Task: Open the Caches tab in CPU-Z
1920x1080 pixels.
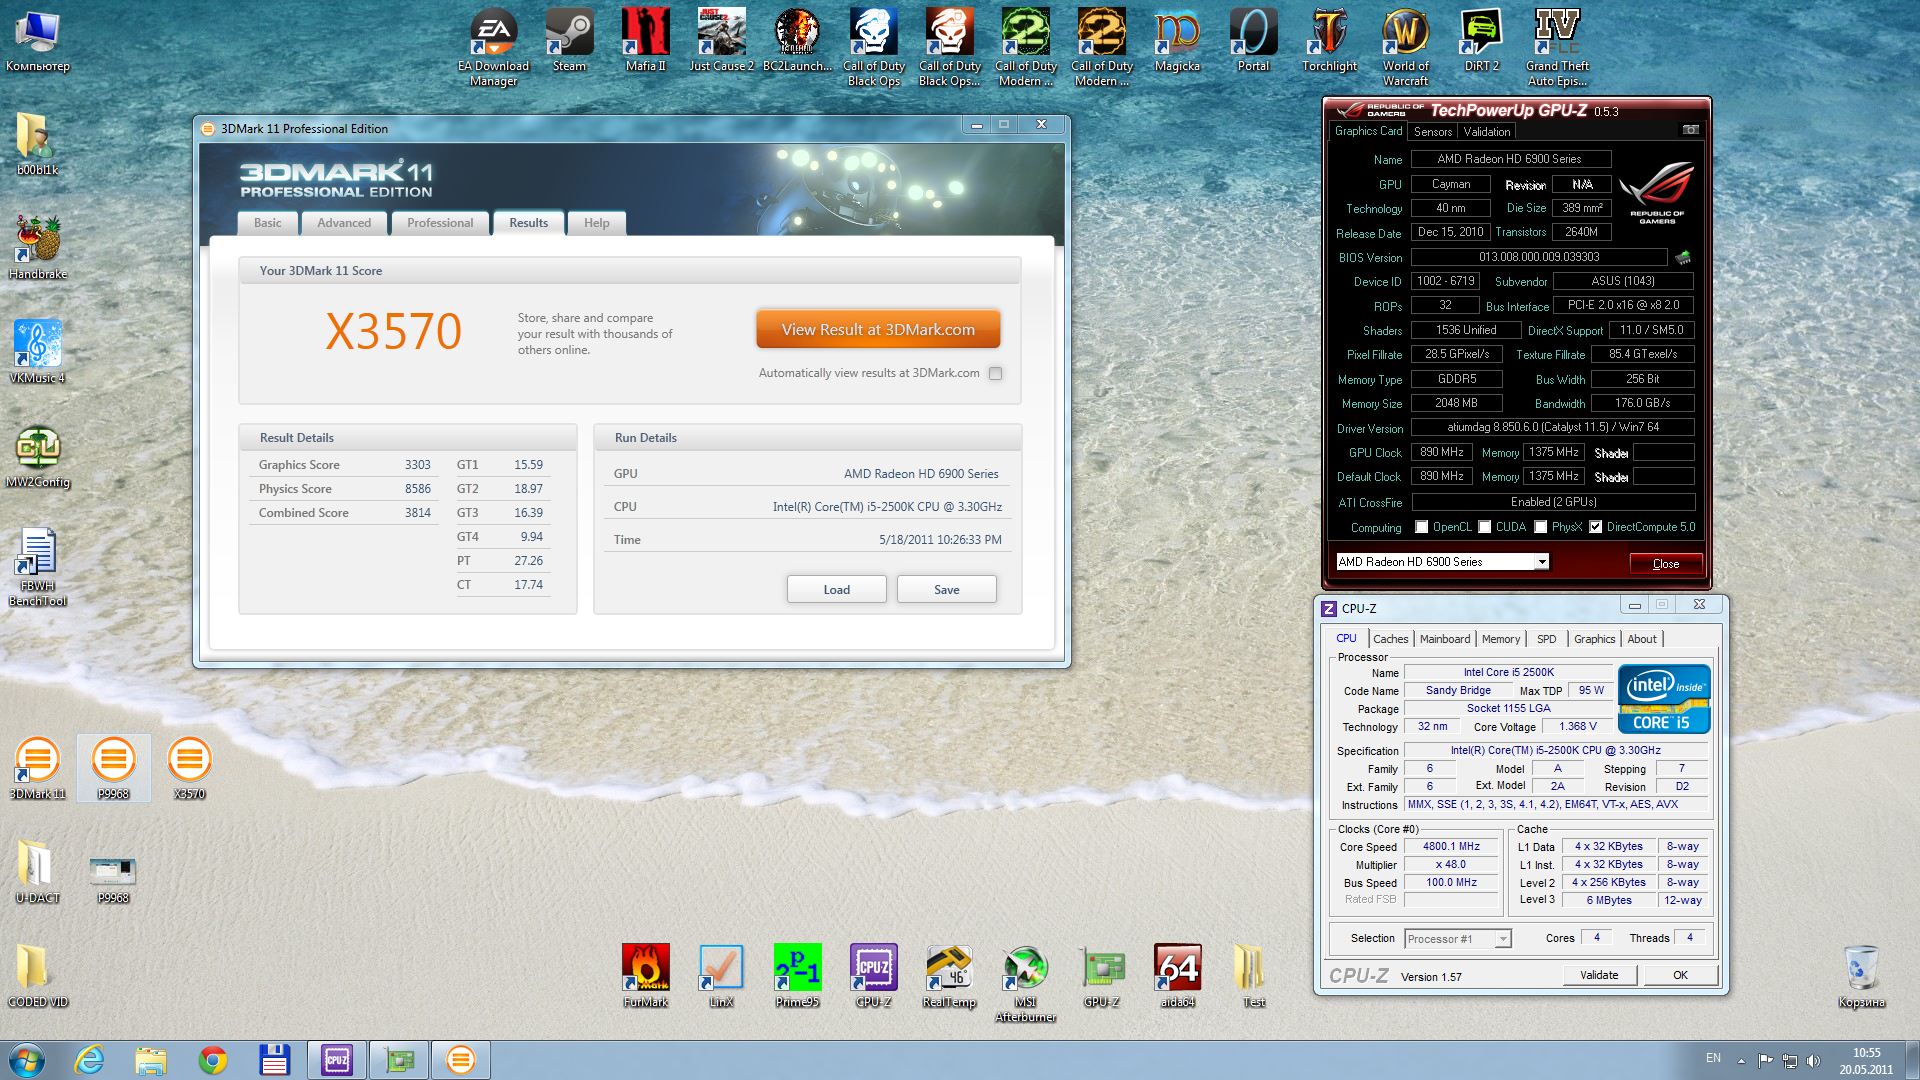Action: coord(1390,639)
